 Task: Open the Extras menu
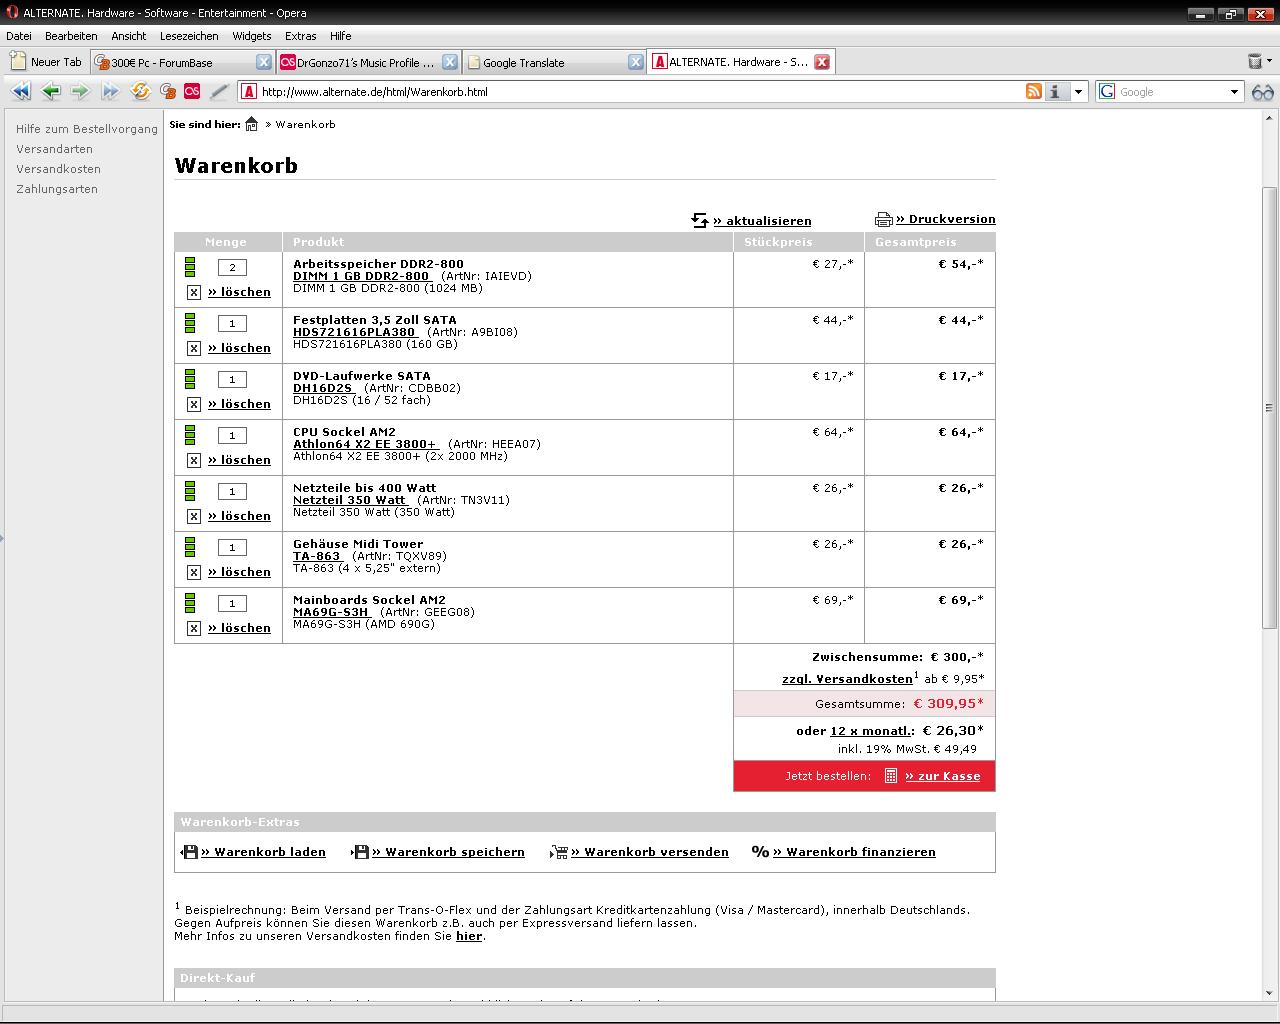coord(300,36)
